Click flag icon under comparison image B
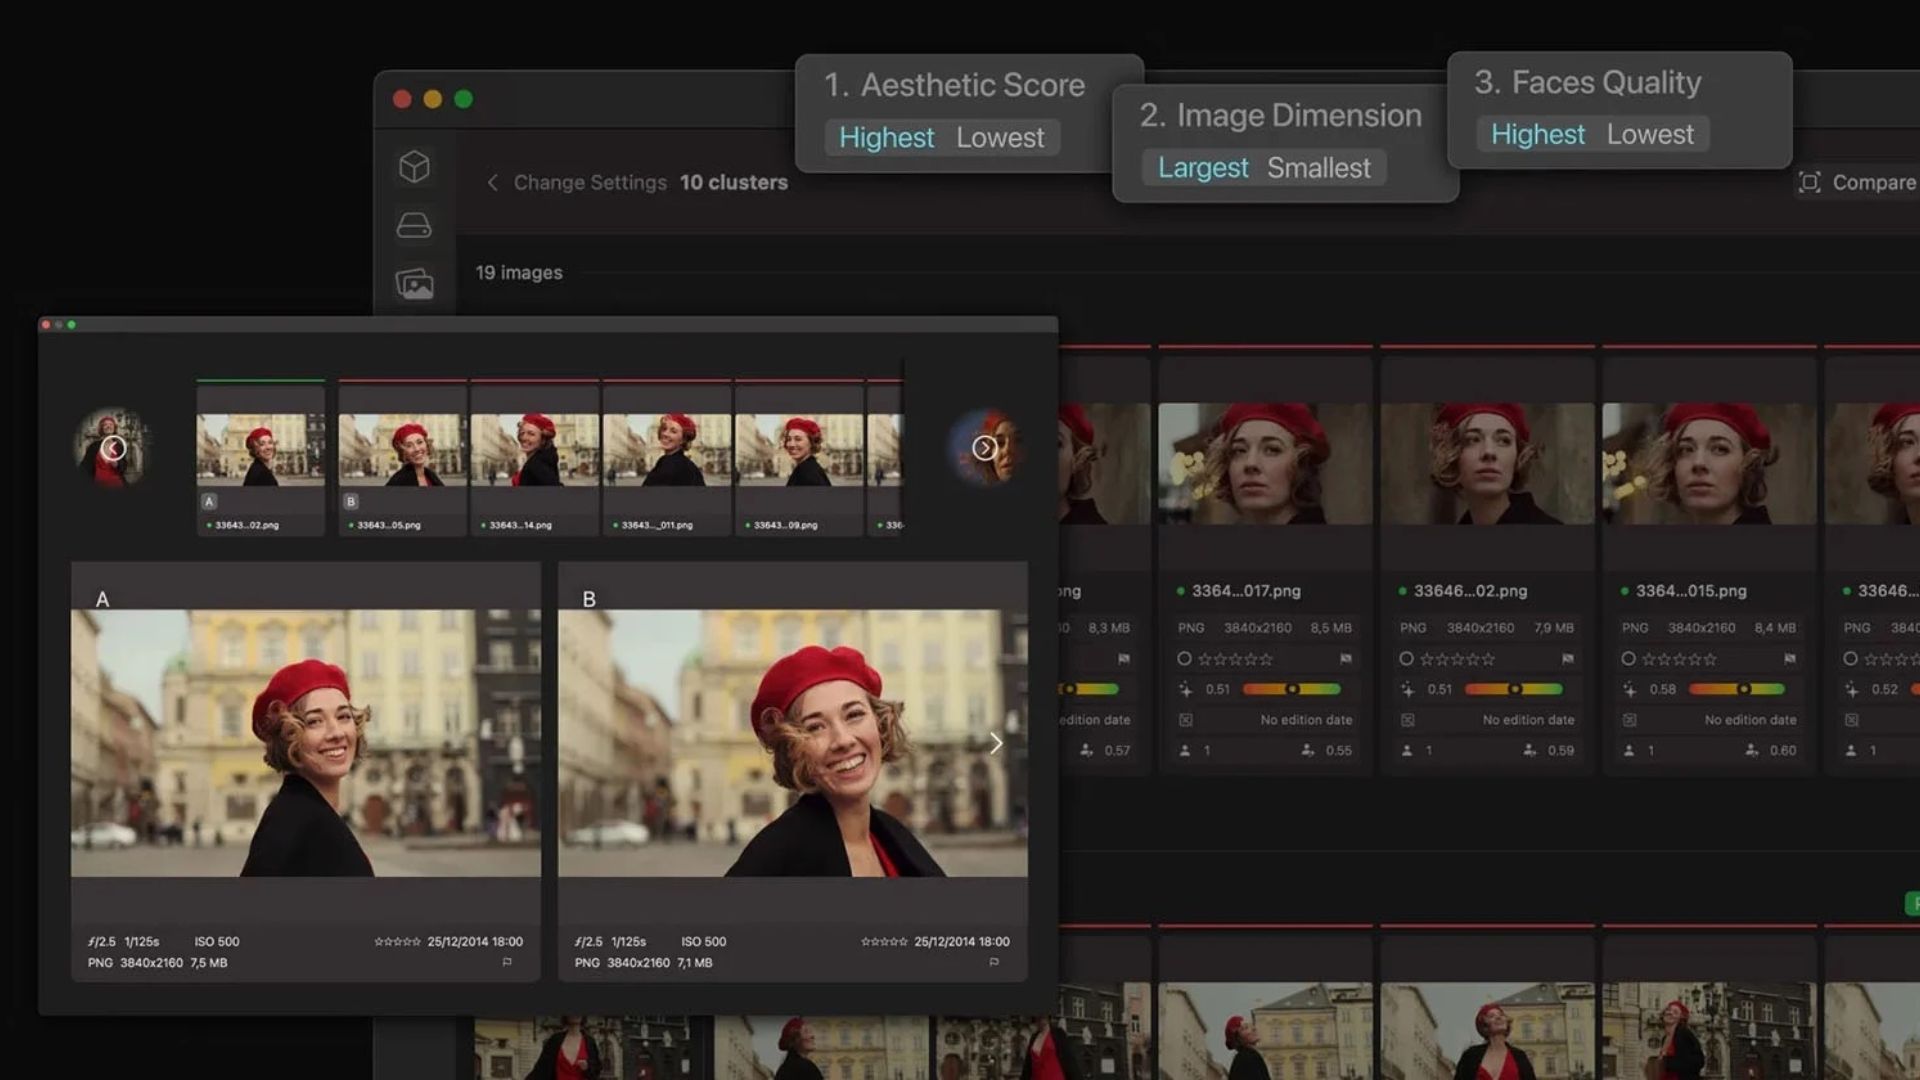Screen dimensions: 1920x1080 994,962
